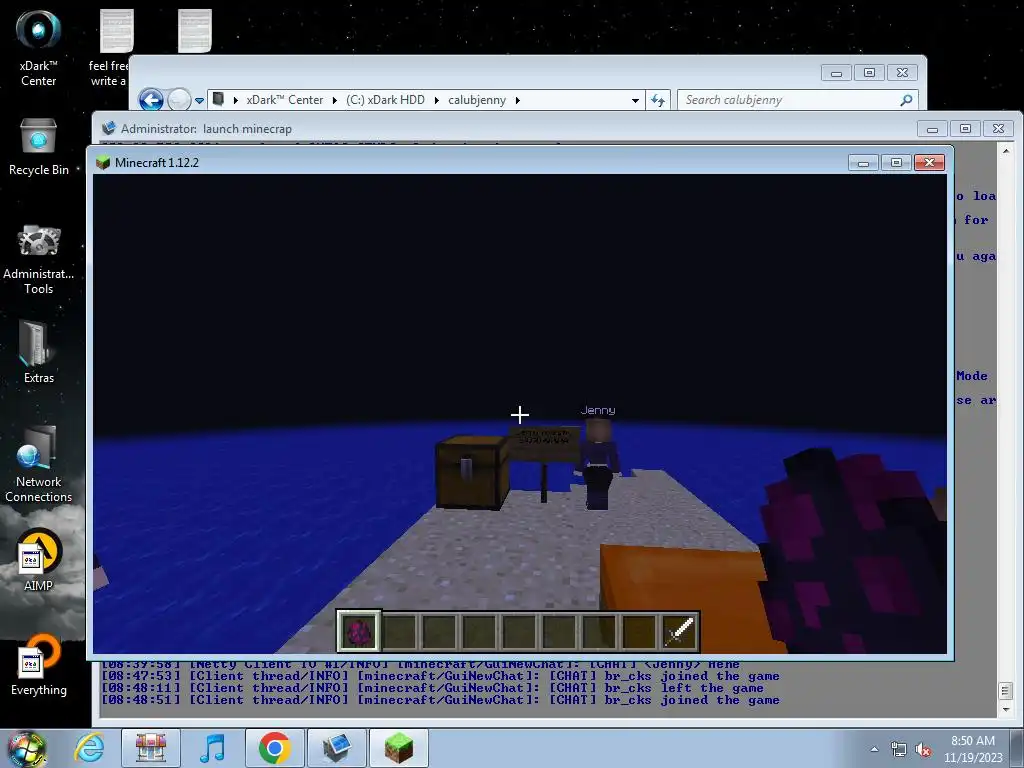Launch the AIMP desktop shortcut

tap(38, 560)
